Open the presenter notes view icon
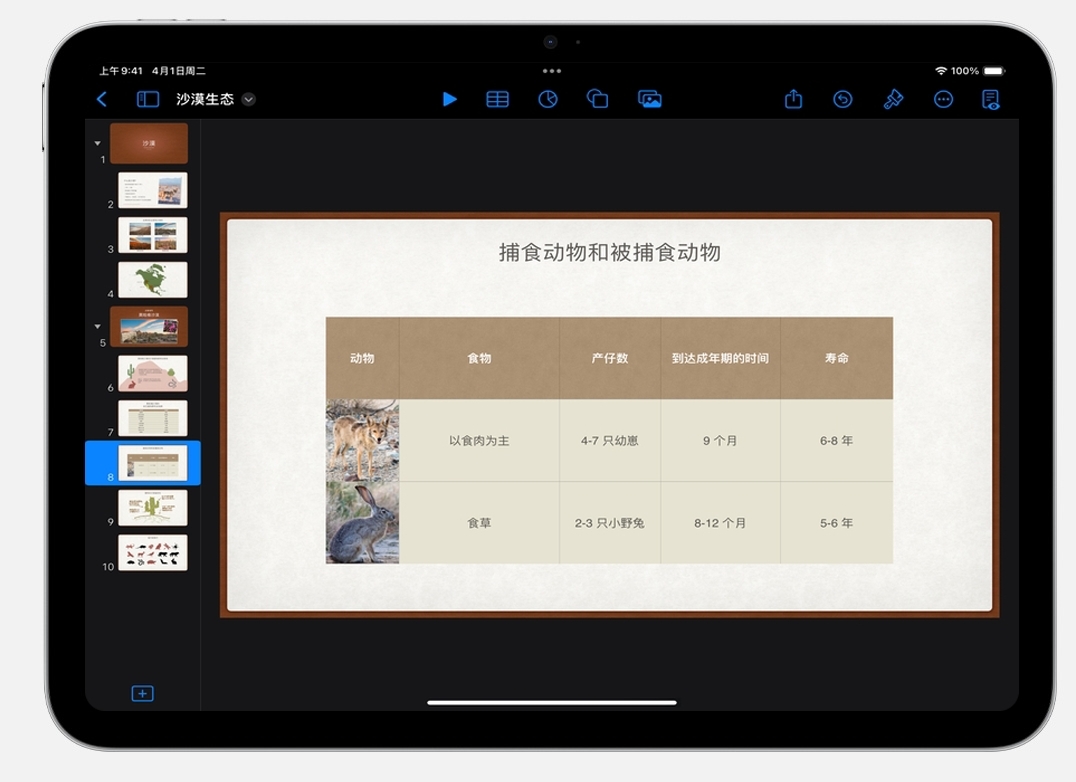Image resolution: width=1076 pixels, height=782 pixels. click(x=990, y=99)
